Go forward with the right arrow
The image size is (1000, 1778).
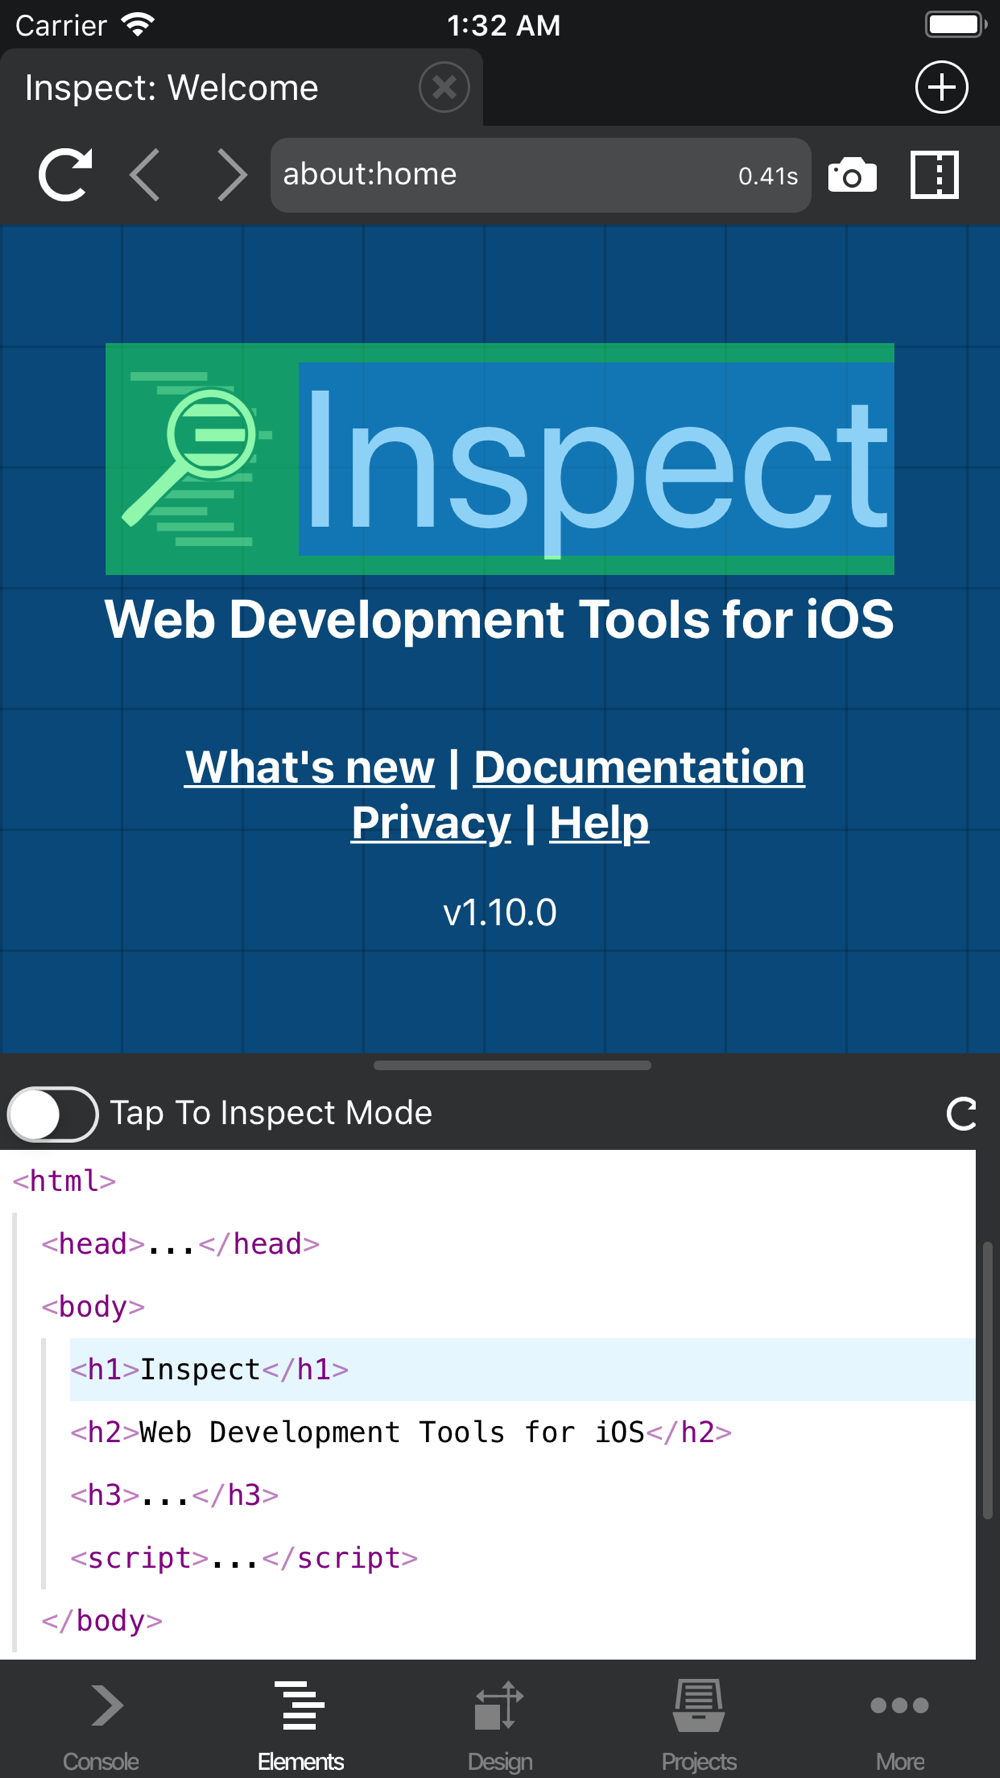click(x=231, y=175)
